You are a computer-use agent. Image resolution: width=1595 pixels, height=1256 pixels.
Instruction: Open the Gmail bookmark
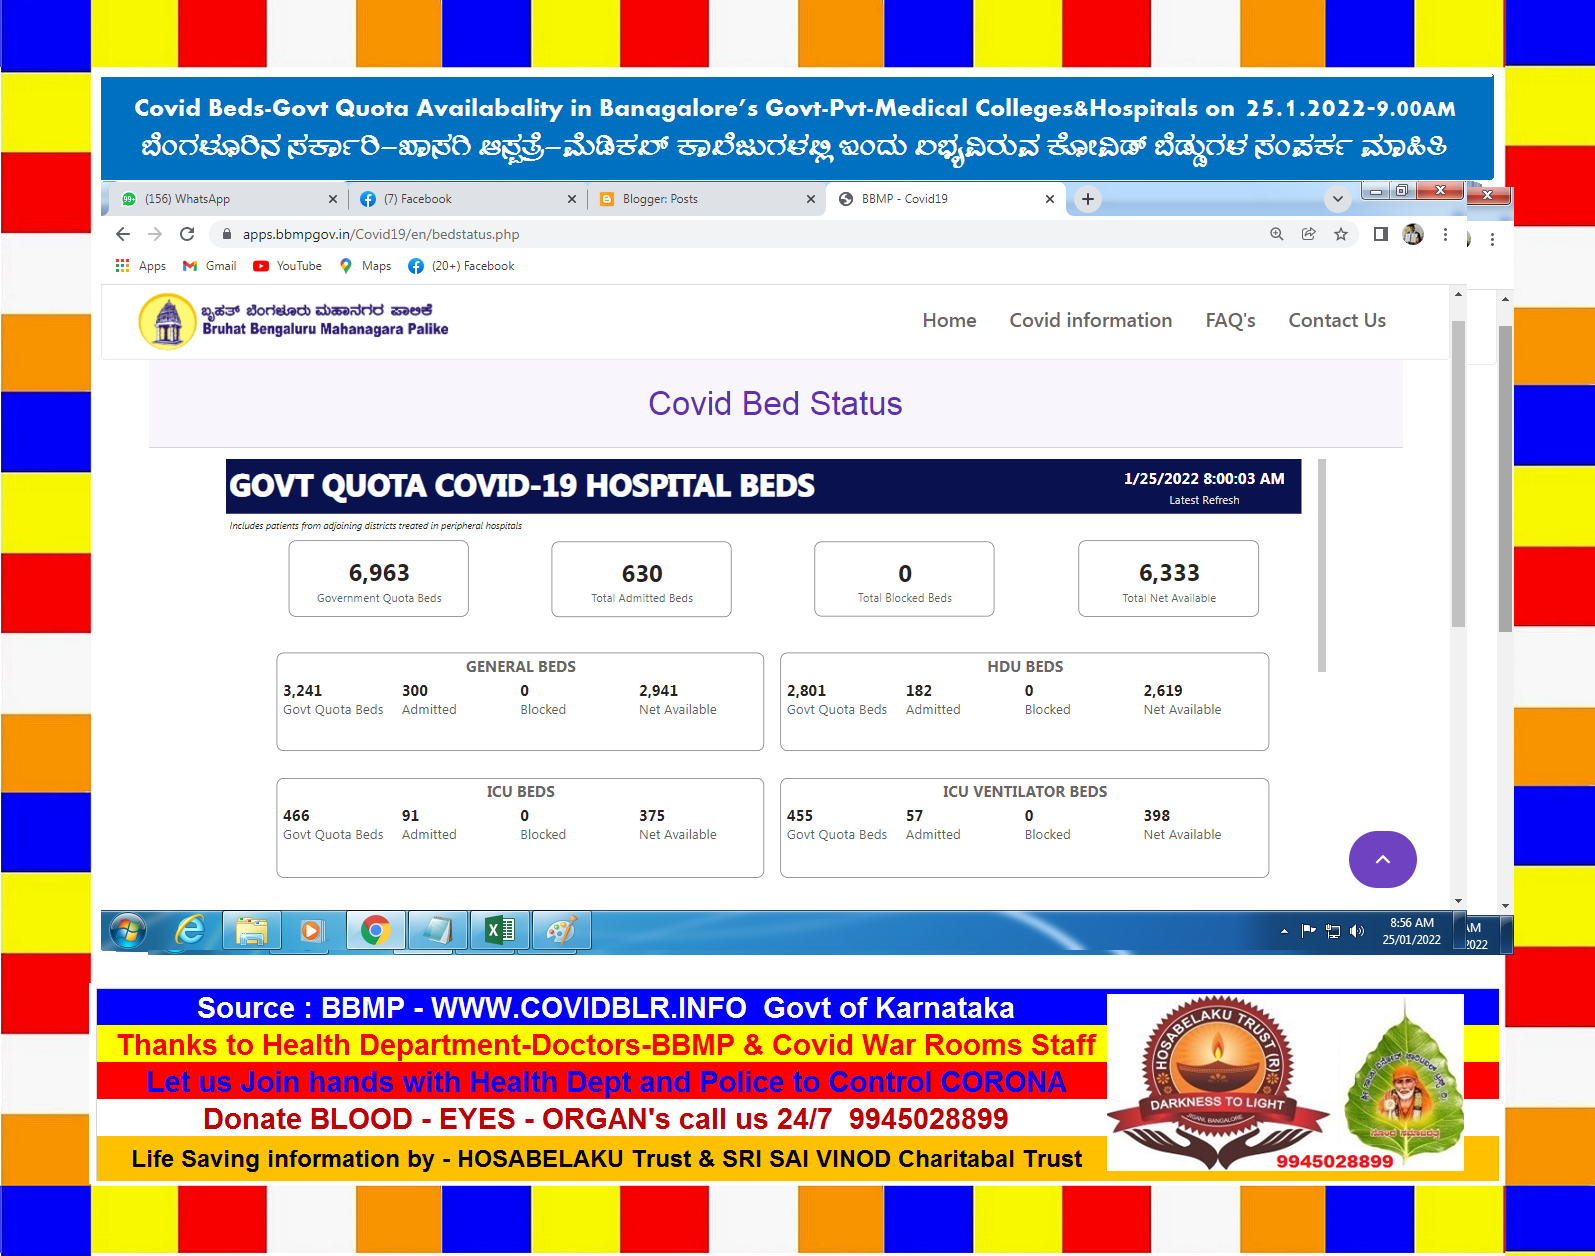click(210, 266)
